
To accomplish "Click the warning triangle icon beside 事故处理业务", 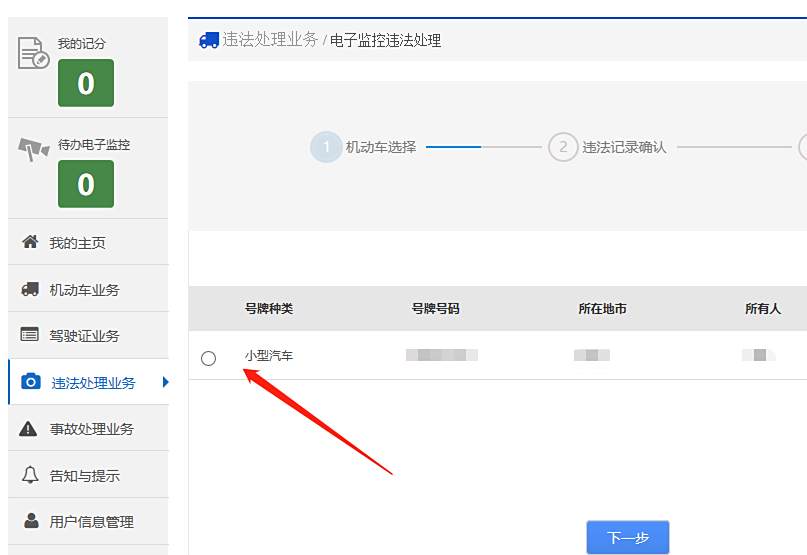I will pyautogui.click(x=28, y=428).
